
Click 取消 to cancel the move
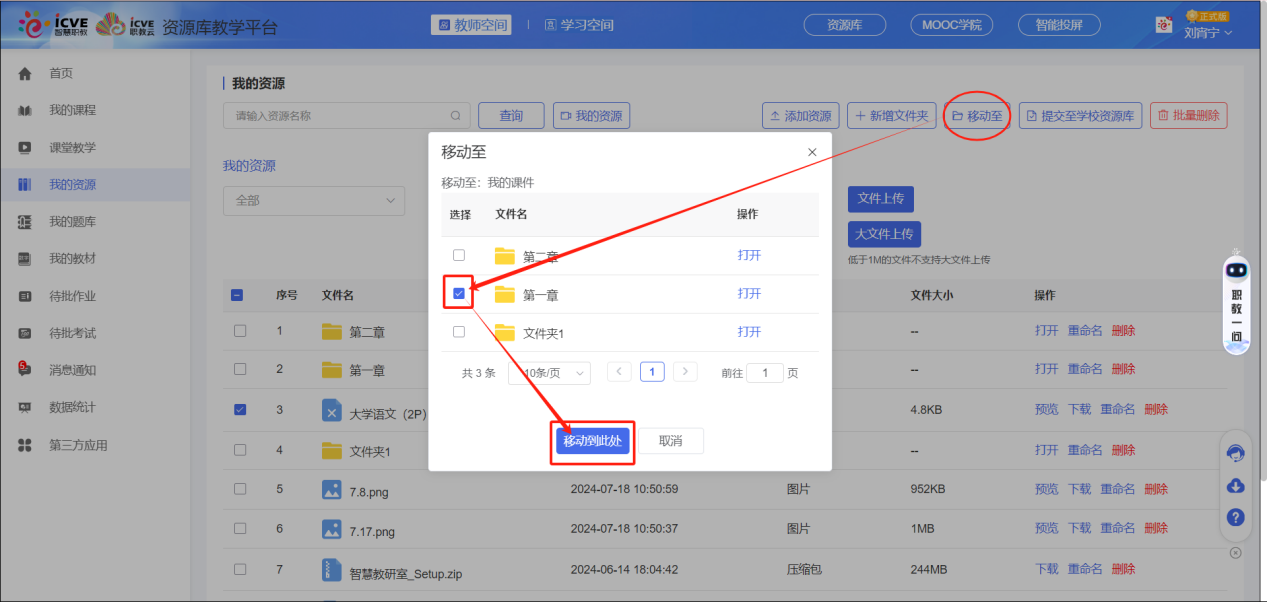[x=670, y=441]
